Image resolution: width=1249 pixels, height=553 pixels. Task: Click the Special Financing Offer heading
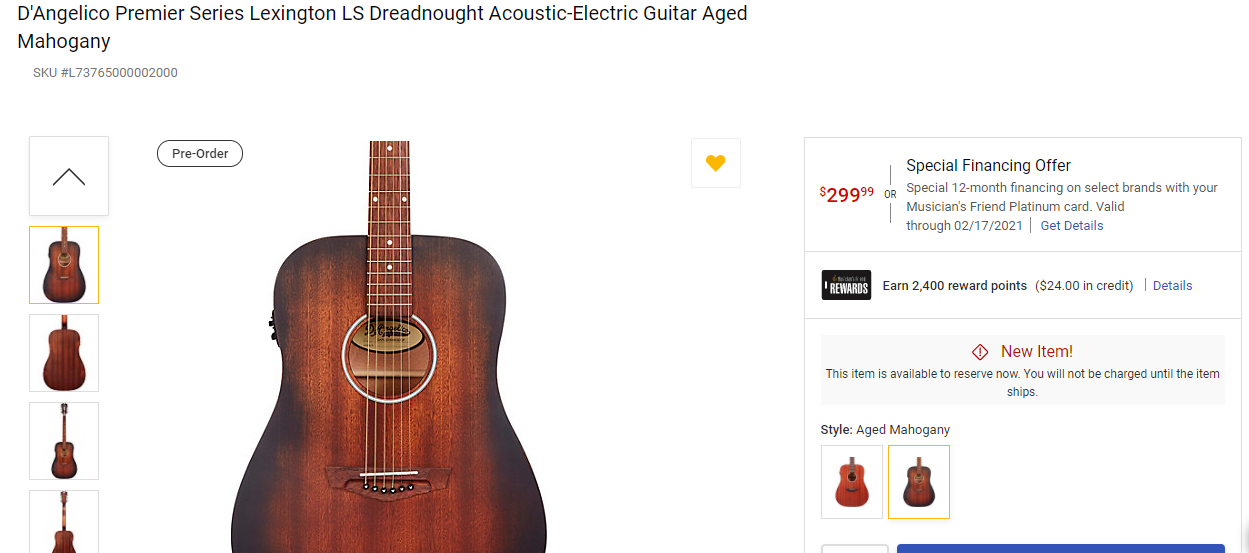point(988,166)
